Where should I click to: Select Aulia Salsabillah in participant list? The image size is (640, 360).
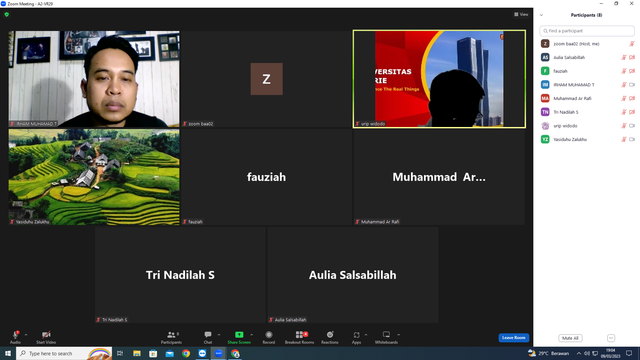(587, 58)
